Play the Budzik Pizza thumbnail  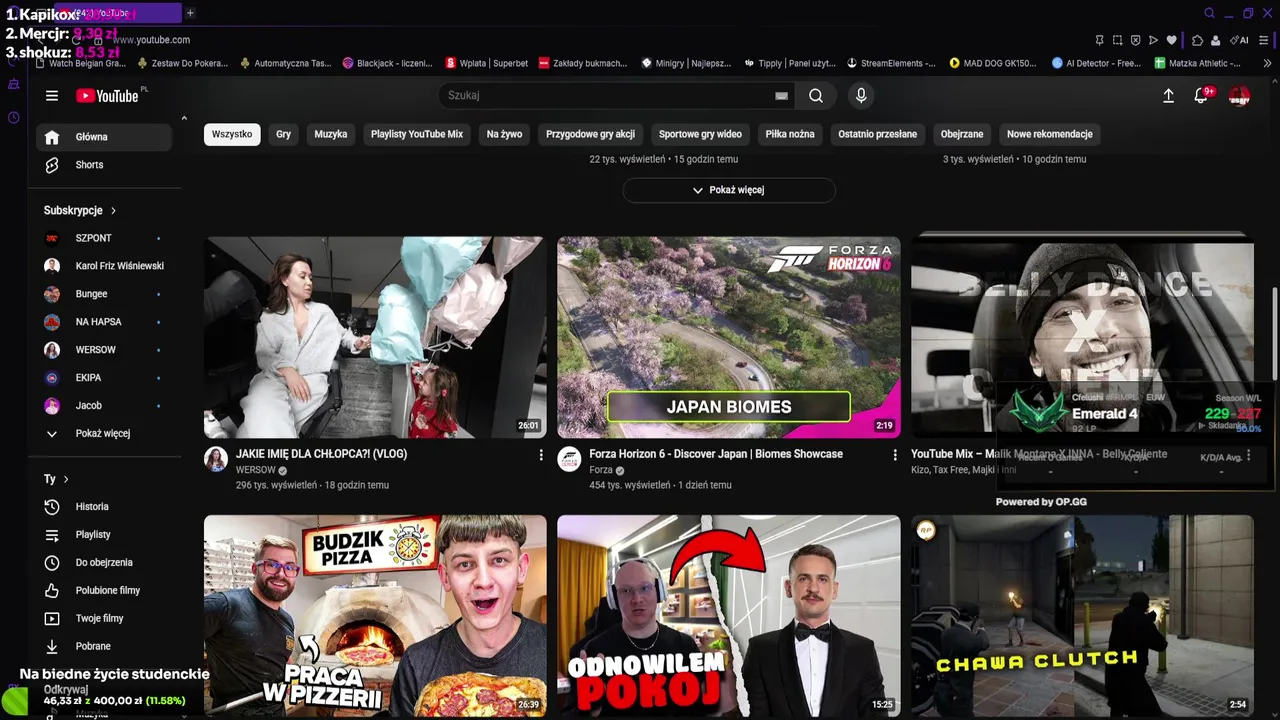pos(375,615)
